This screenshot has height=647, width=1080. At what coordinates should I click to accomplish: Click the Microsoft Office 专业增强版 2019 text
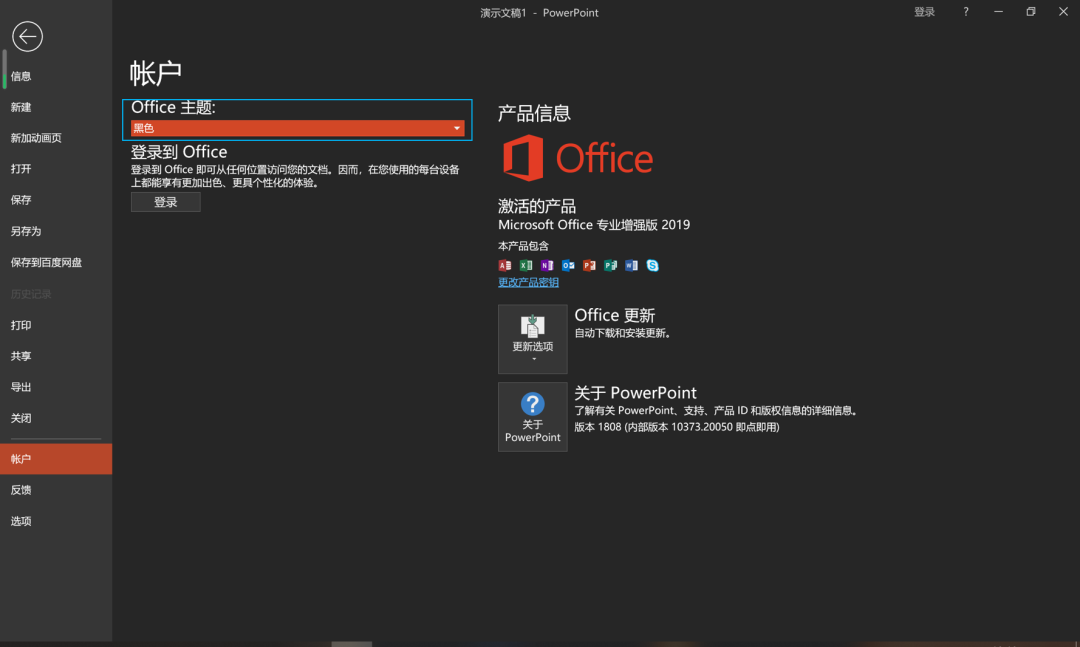(x=594, y=225)
